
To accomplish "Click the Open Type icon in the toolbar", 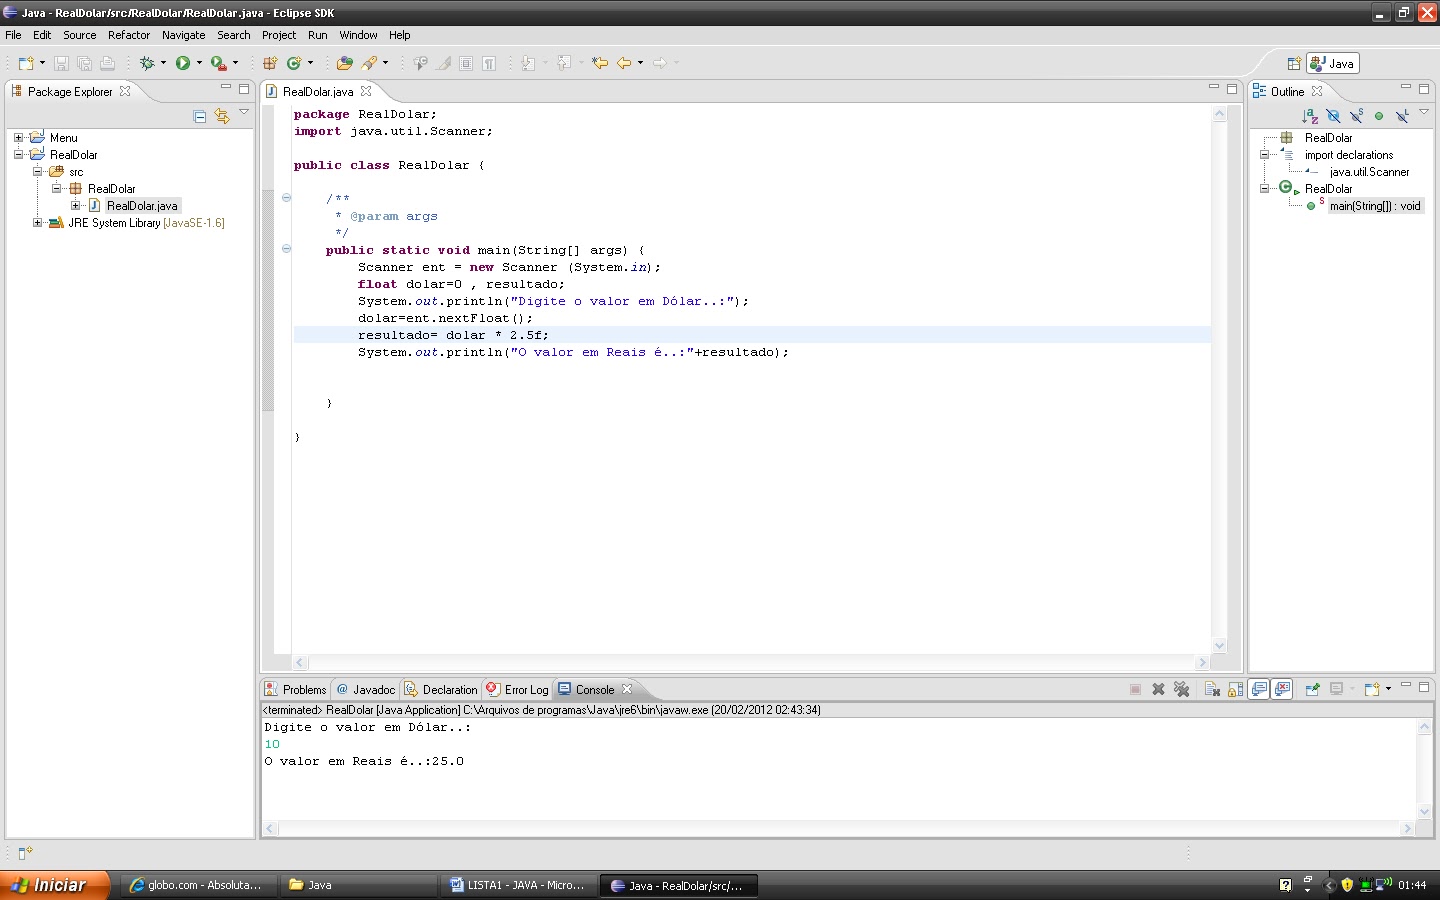I will click(344, 63).
